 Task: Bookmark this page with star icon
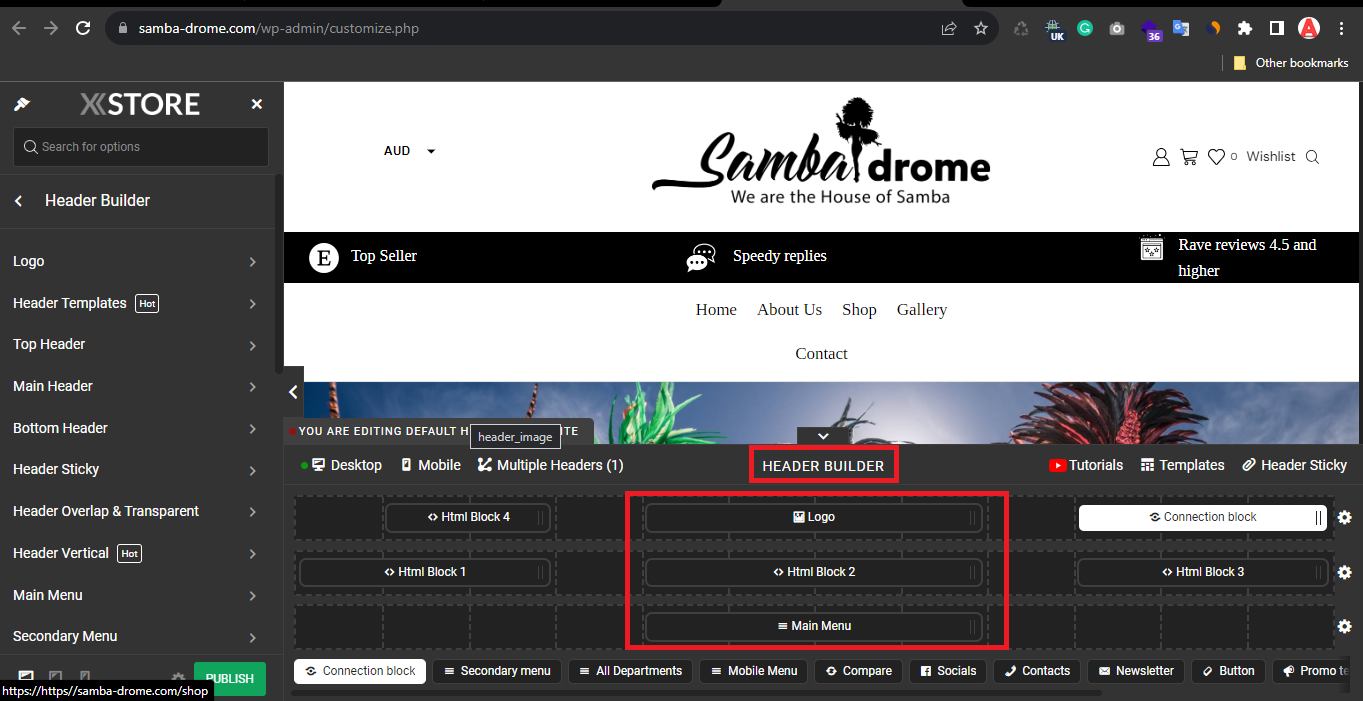tap(981, 28)
